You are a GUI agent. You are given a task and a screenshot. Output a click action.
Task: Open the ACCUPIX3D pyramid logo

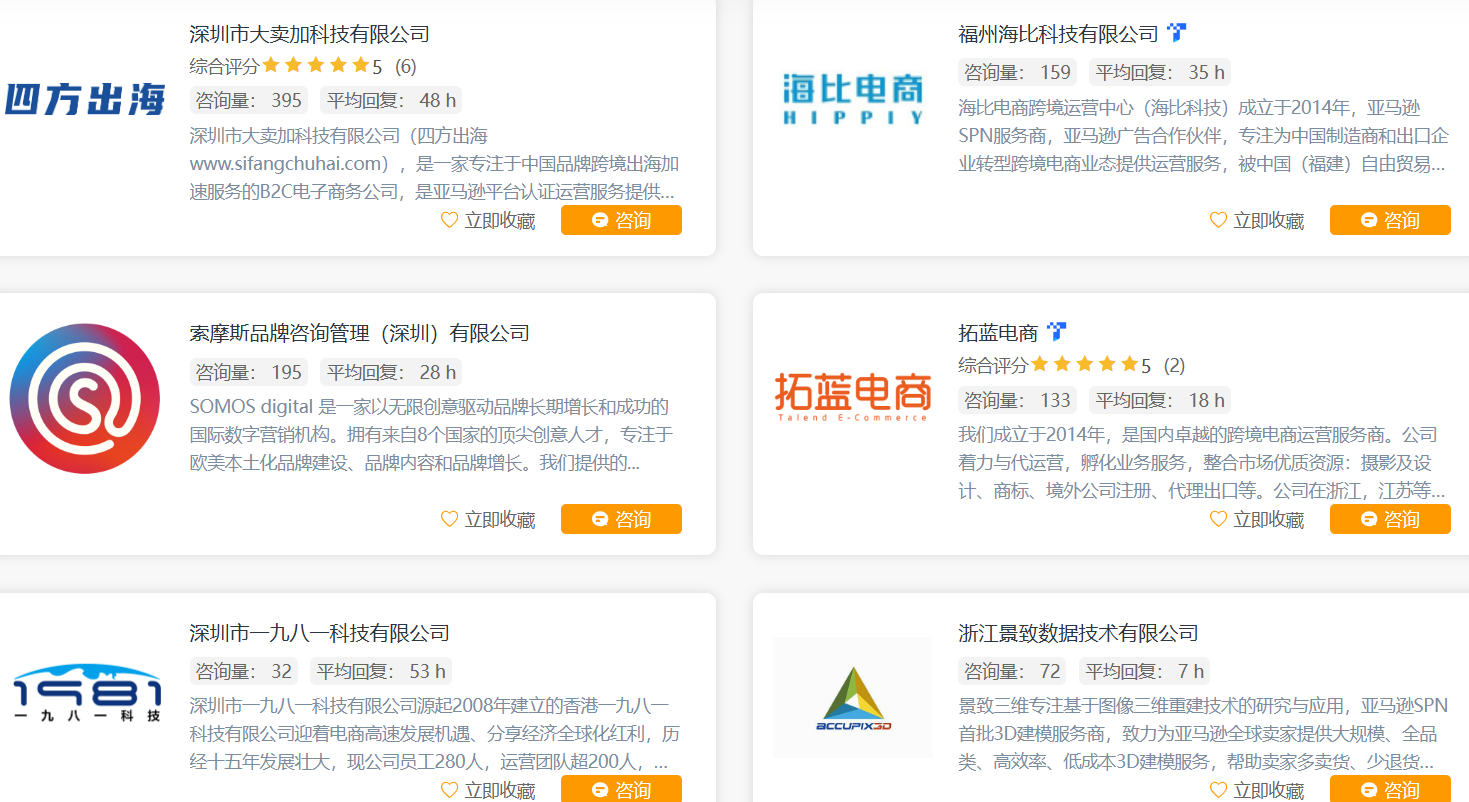click(x=853, y=697)
